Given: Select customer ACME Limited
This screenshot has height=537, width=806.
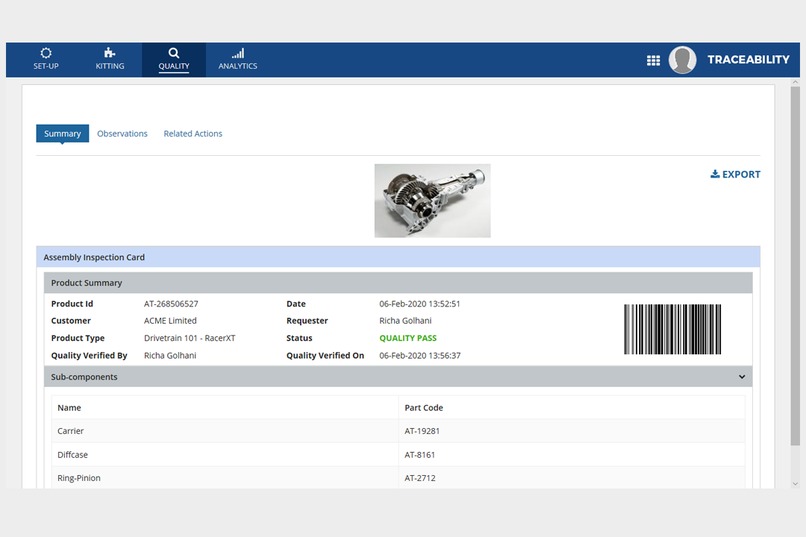Looking at the screenshot, I should [x=170, y=321].
